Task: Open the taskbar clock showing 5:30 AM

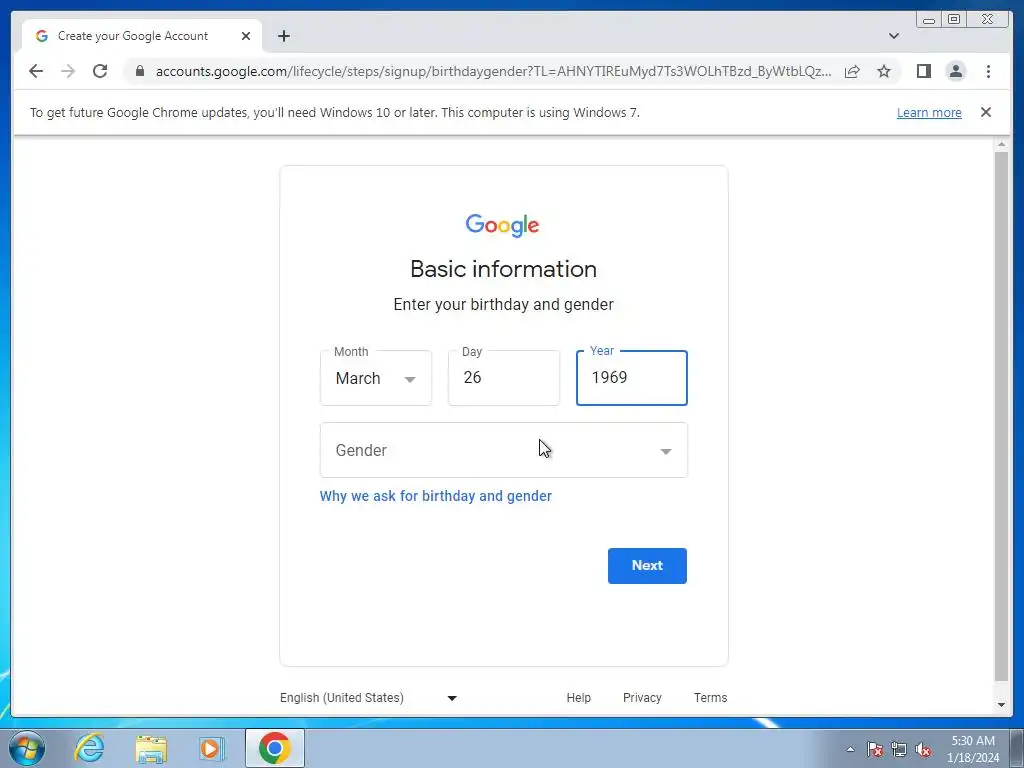Action: click(x=973, y=749)
